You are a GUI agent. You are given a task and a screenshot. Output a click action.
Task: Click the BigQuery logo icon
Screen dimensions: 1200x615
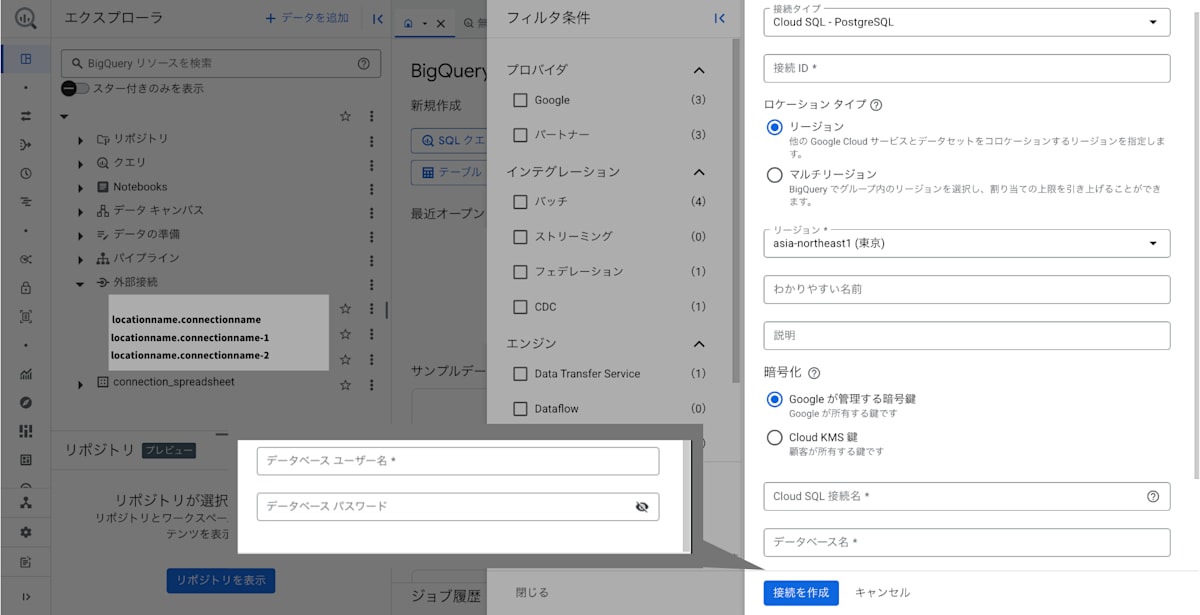click(x=26, y=19)
